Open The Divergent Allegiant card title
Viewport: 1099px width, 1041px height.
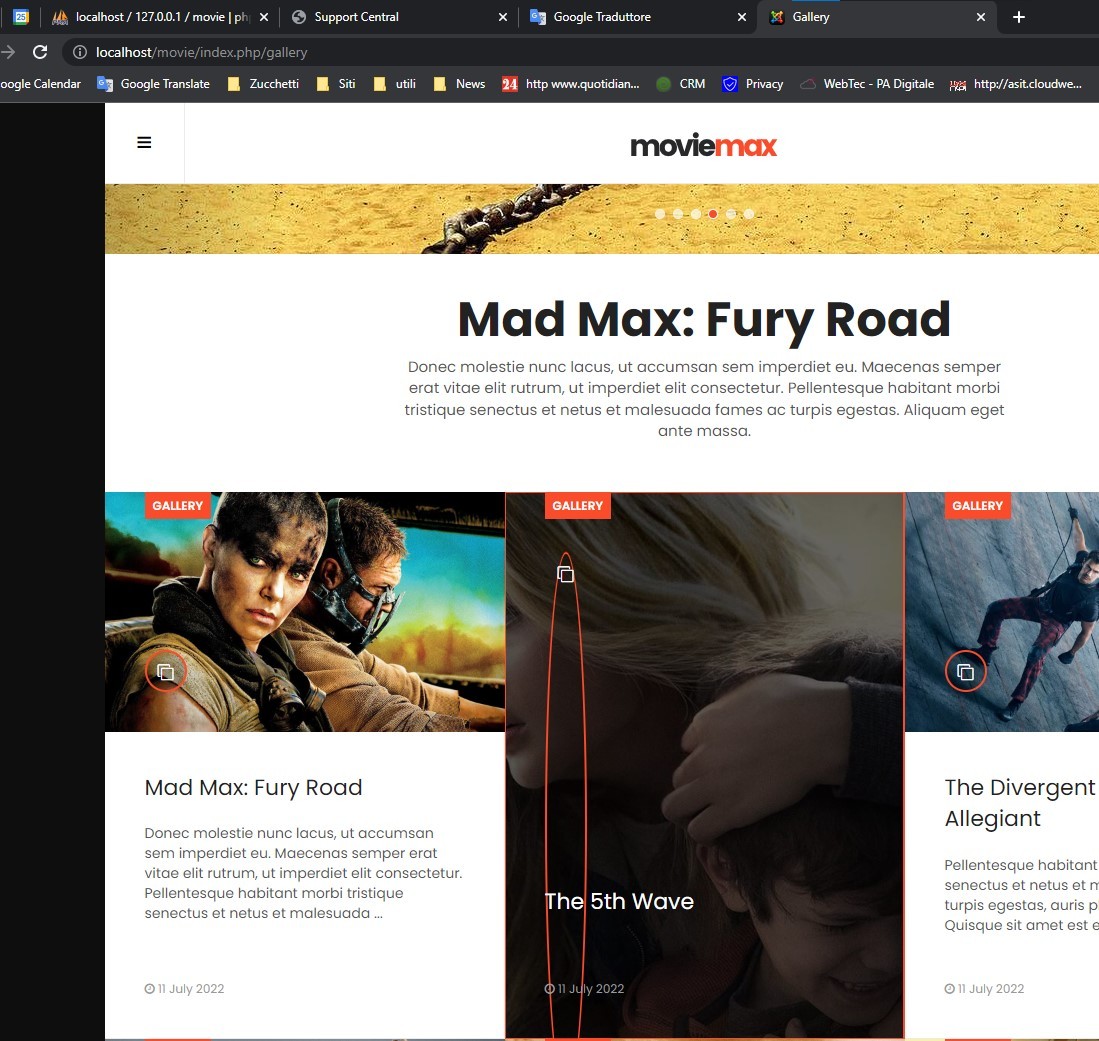tap(1020, 803)
